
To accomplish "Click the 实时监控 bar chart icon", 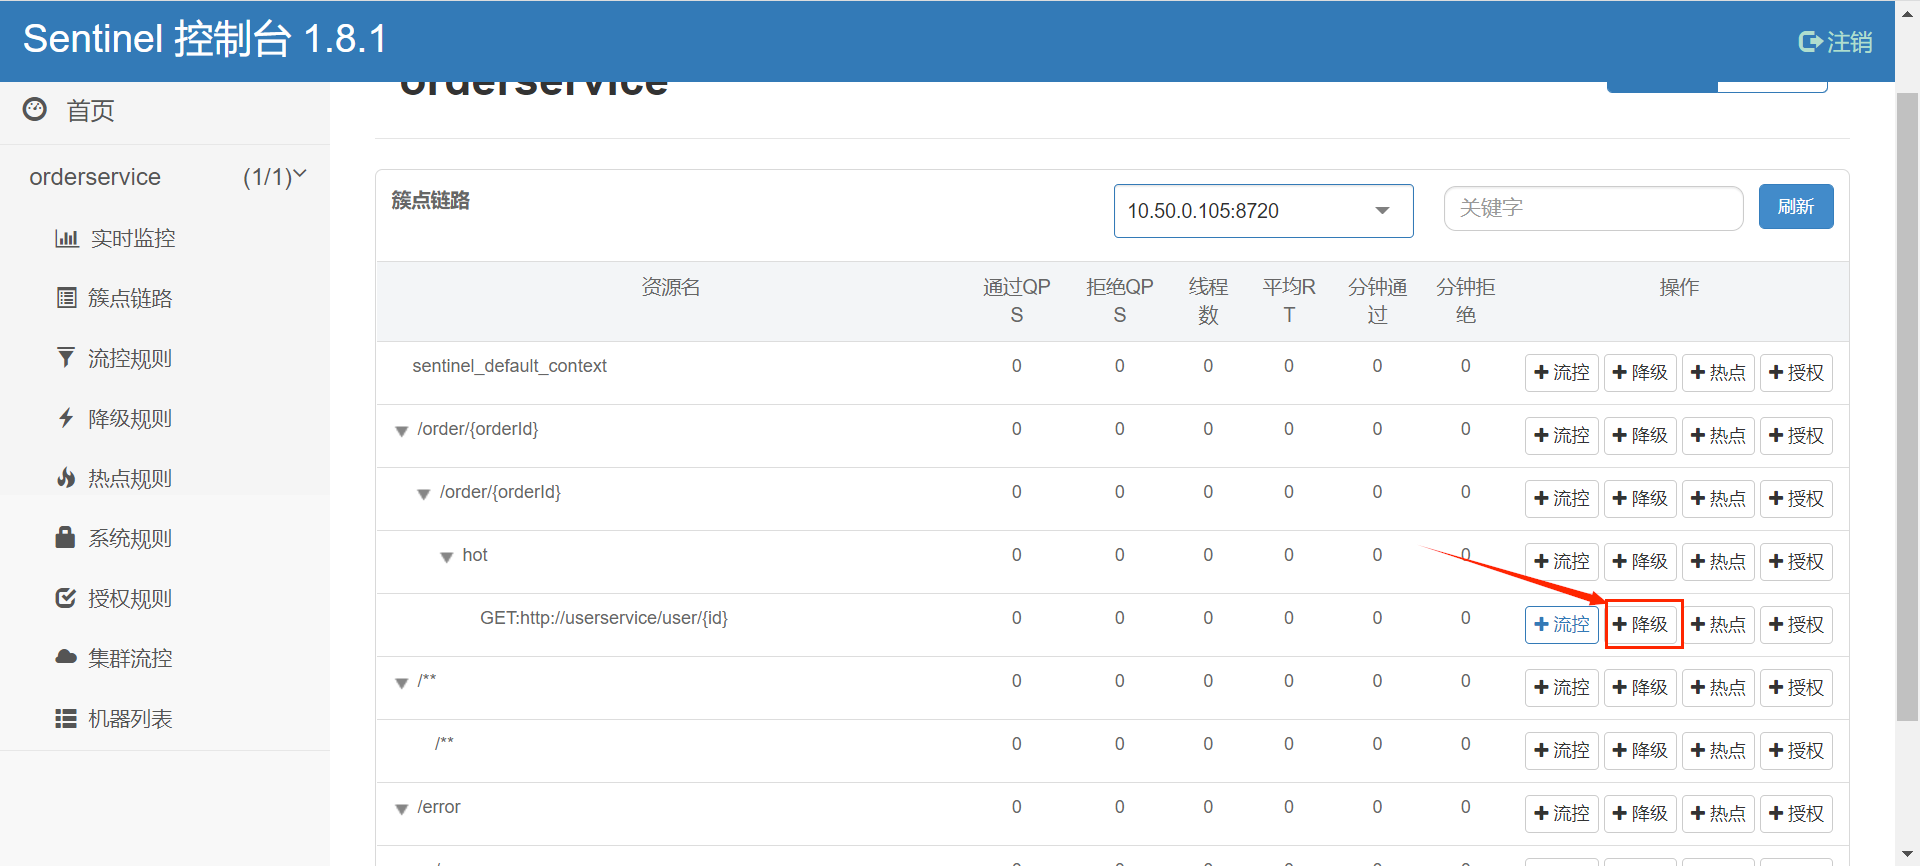I will point(67,238).
